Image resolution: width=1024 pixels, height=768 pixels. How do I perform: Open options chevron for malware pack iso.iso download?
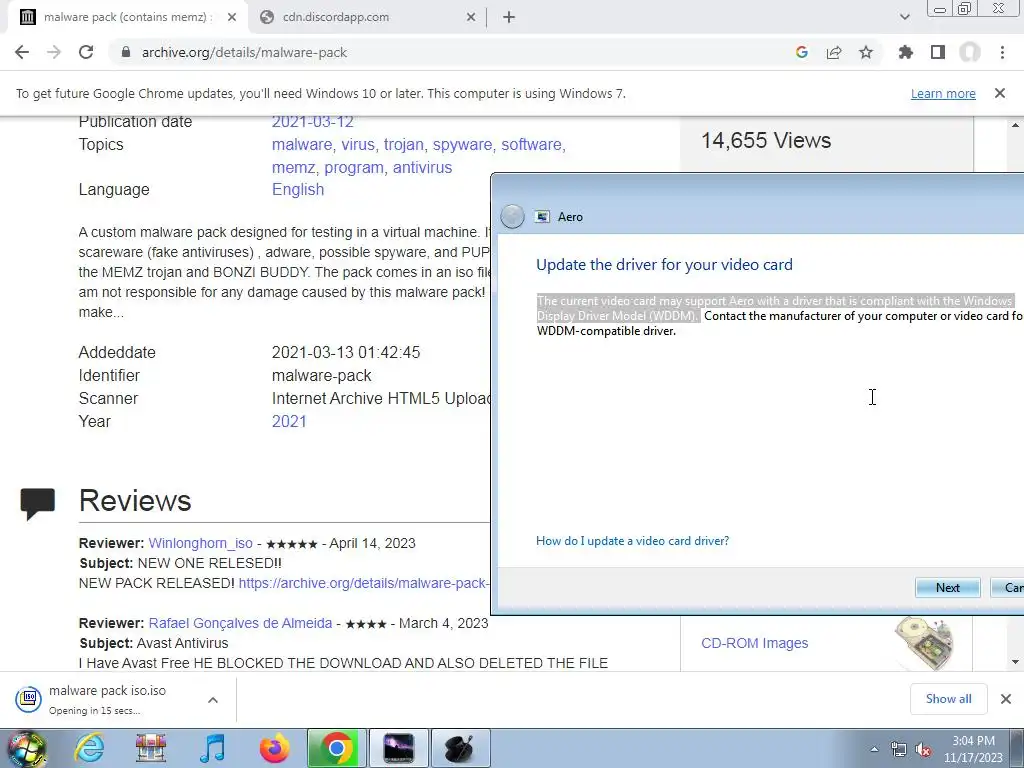[213, 699]
